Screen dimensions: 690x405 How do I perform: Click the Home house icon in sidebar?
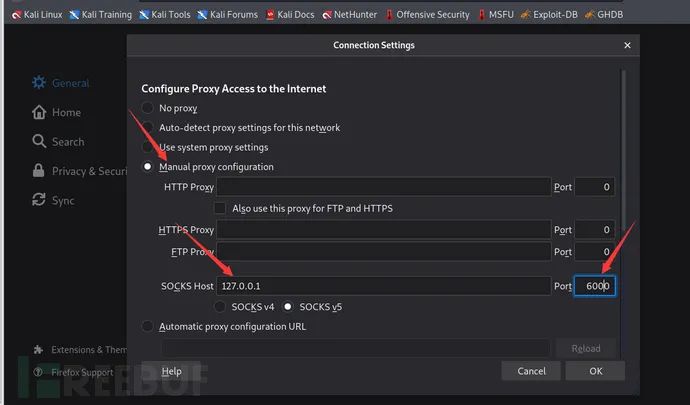coord(39,112)
